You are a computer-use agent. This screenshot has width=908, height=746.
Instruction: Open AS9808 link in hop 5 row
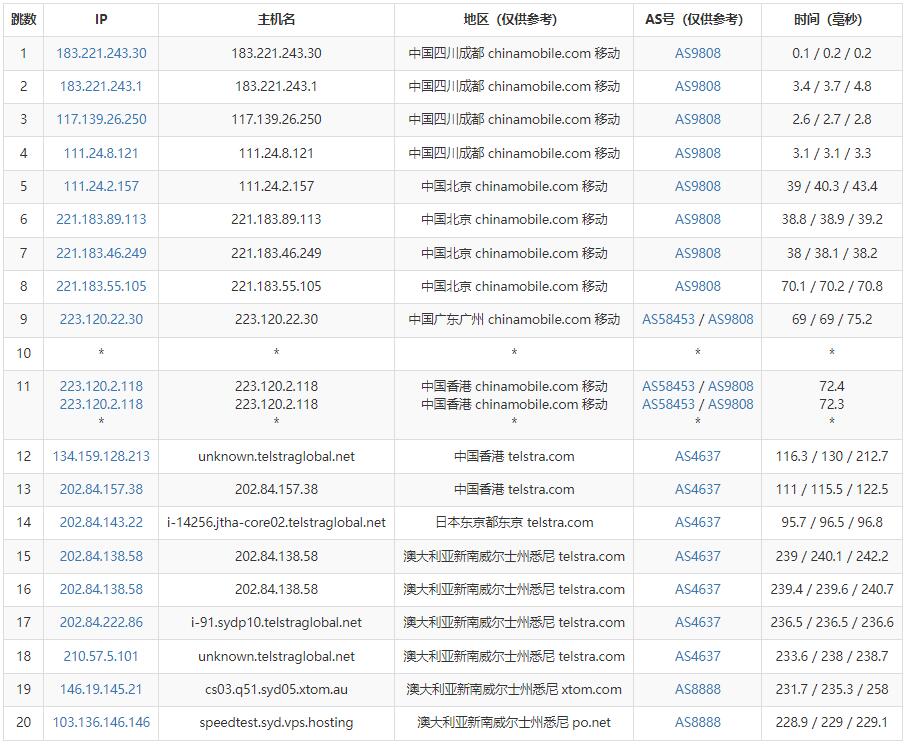698,186
